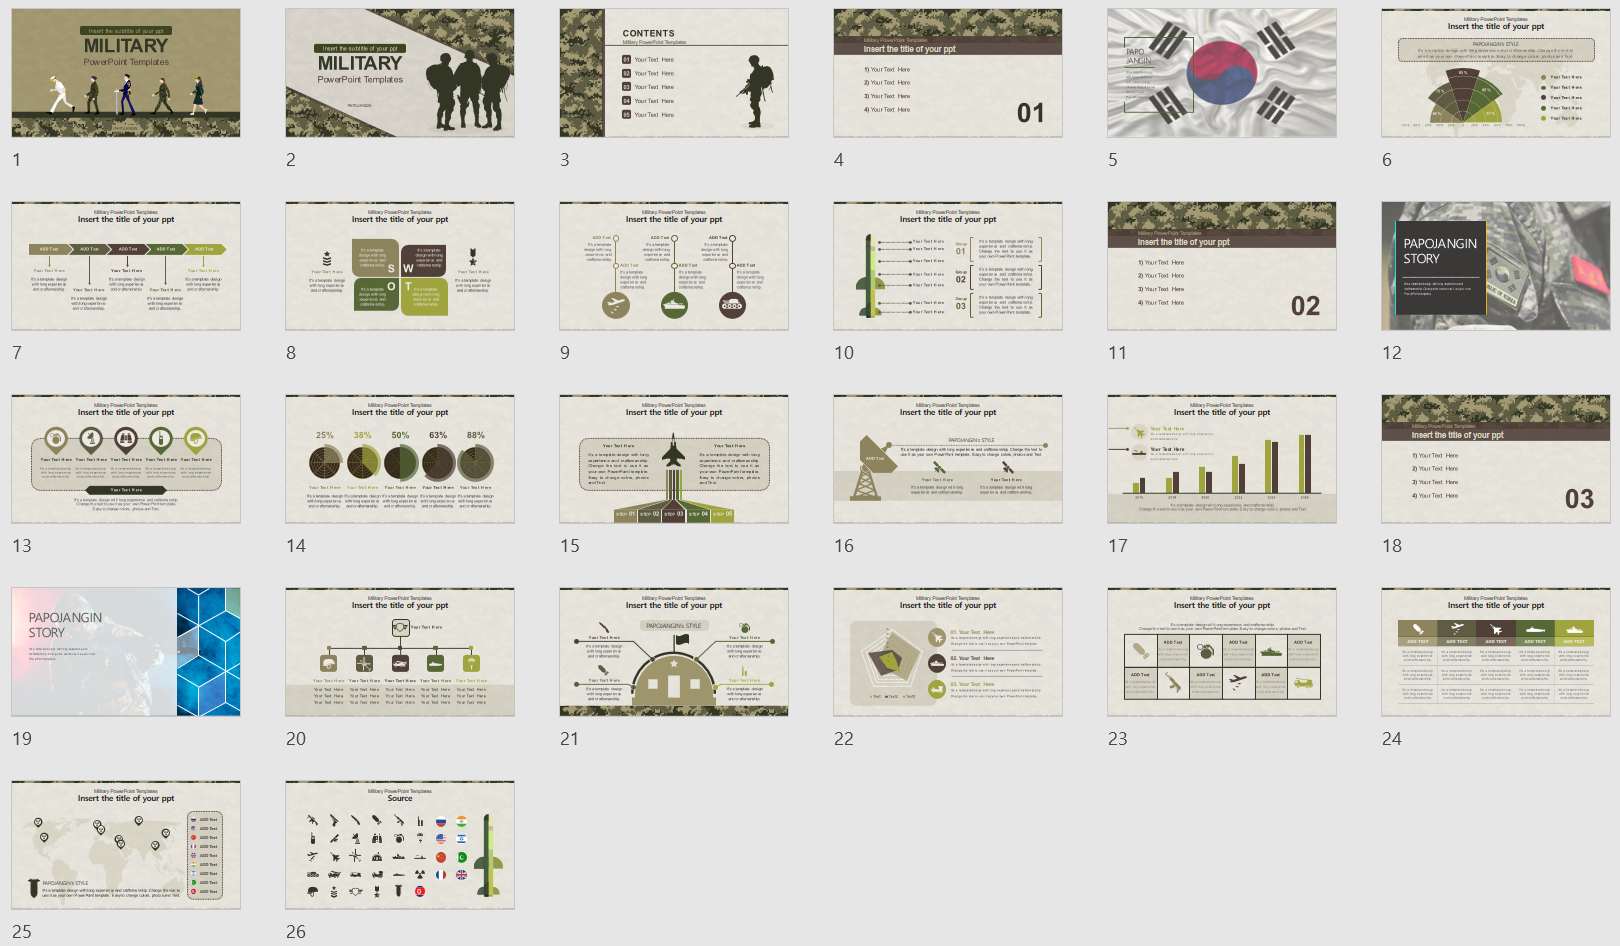Pick slide 20 with the hierarchy org chart
The width and height of the screenshot is (1620, 946).
pyautogui.click(x=400, y=652)
